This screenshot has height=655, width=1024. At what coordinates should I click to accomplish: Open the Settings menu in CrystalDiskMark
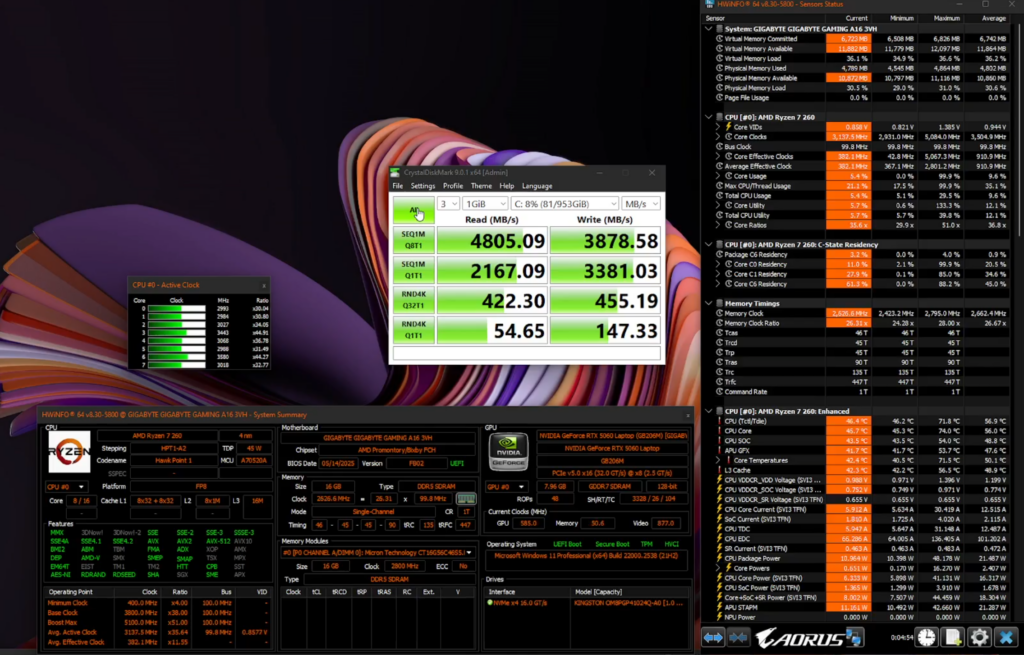pos(423,186)
